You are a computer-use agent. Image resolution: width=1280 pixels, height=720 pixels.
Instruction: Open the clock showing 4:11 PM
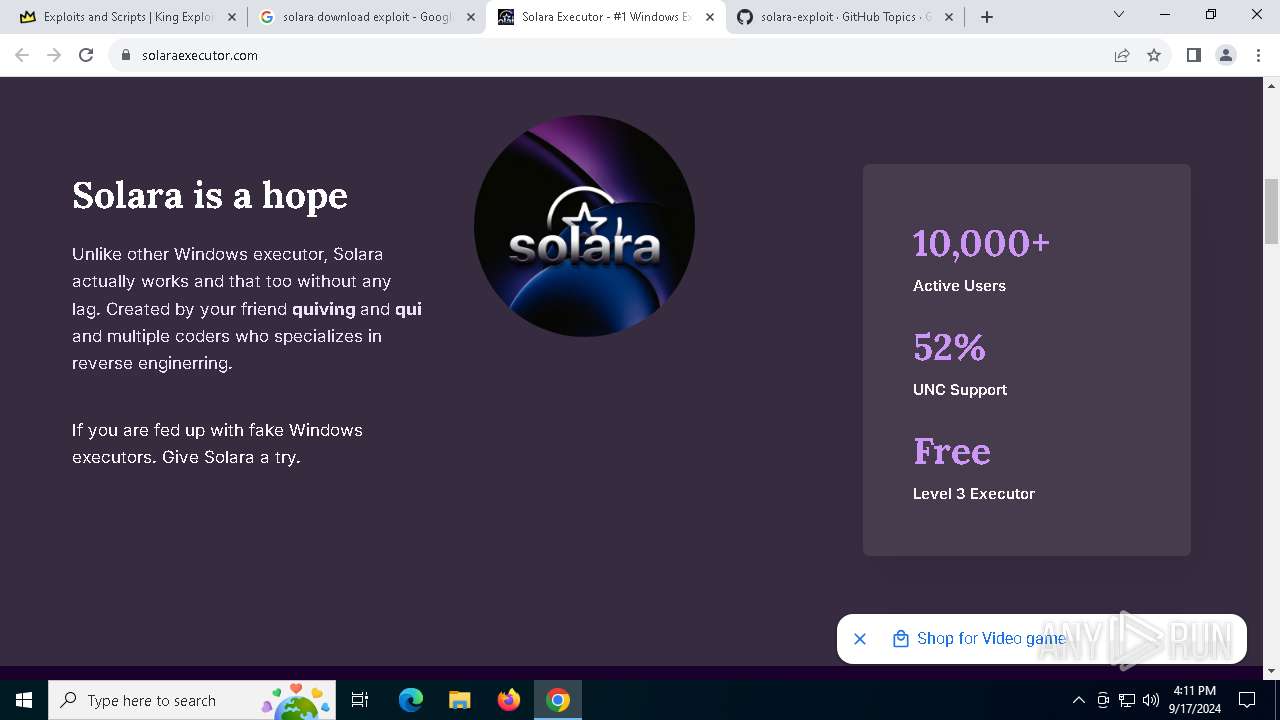point(1194,700)
